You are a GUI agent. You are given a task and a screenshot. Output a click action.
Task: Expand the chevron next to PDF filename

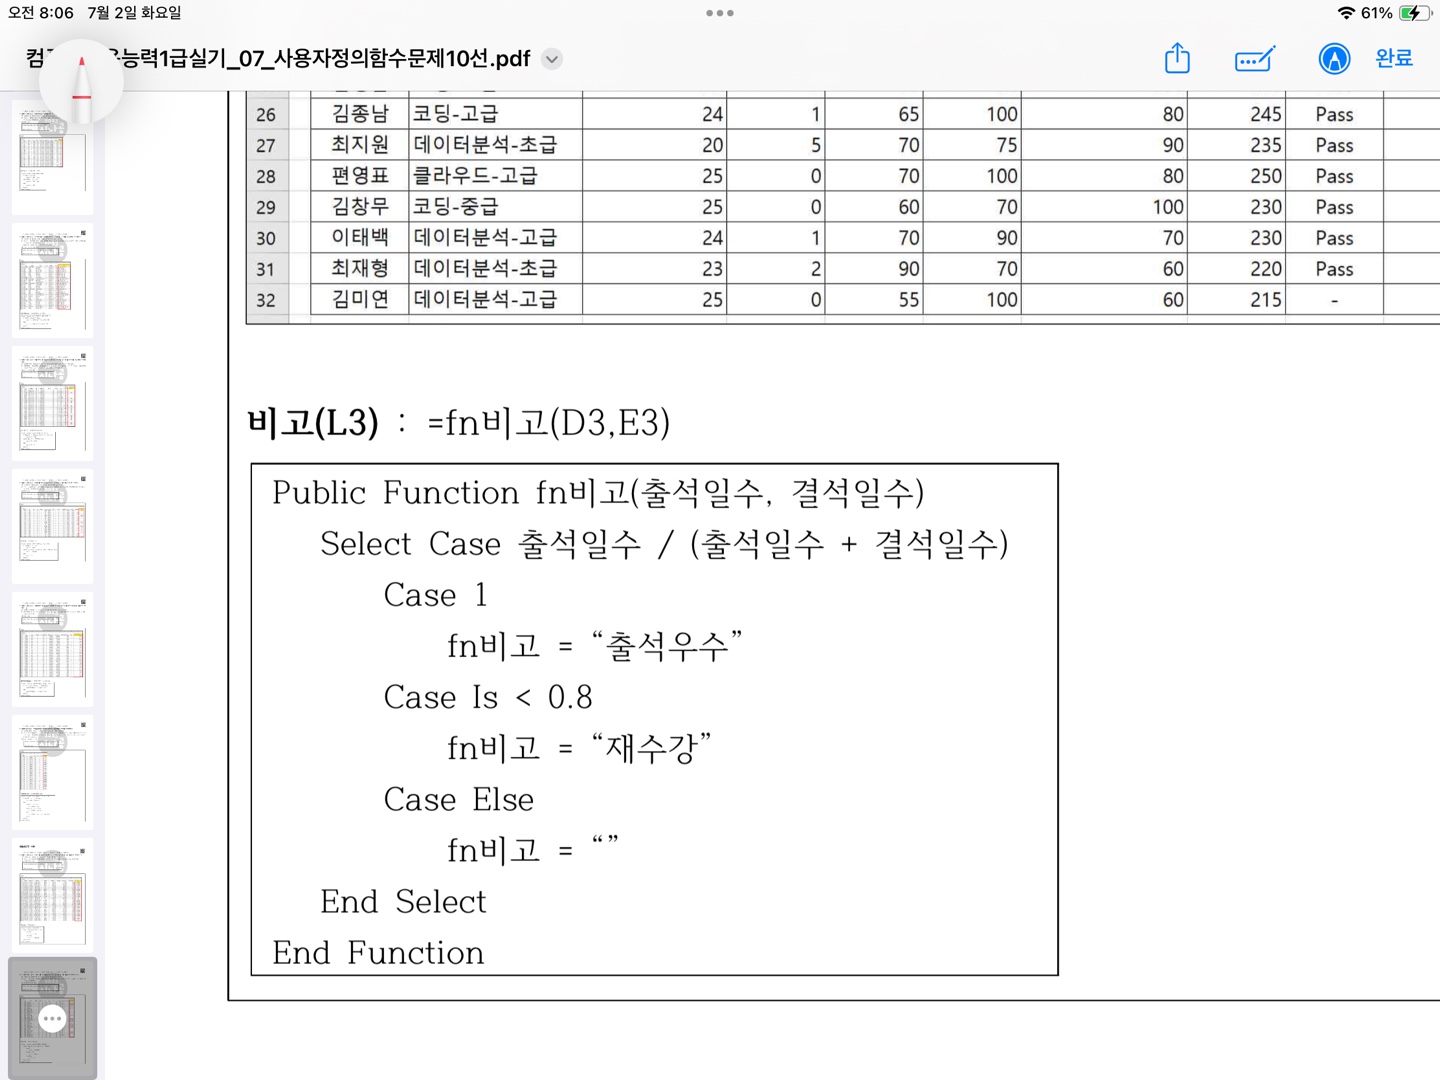pos(552,59)
